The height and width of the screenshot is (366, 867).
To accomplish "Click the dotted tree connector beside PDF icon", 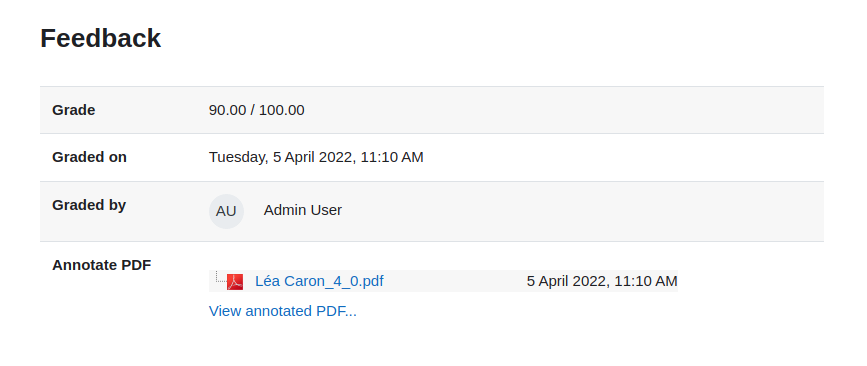I will coord(220,277).
